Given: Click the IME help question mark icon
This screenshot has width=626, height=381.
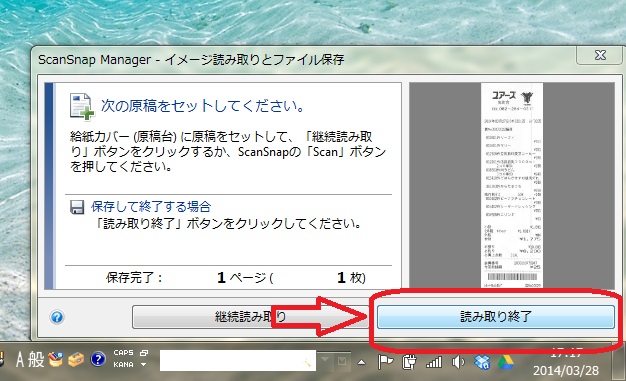Looking at the screenshot, I should coord(98,359).
